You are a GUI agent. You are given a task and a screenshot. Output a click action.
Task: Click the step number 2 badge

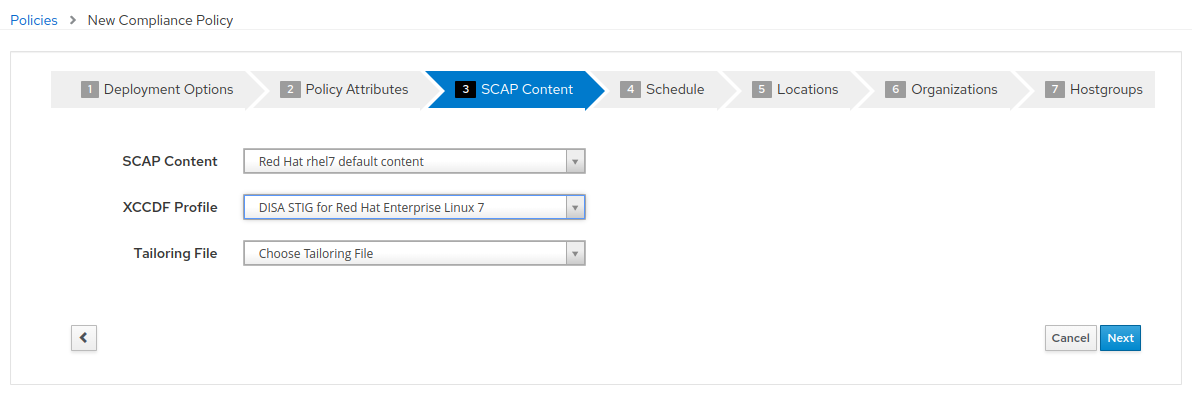tap(290, 90)
